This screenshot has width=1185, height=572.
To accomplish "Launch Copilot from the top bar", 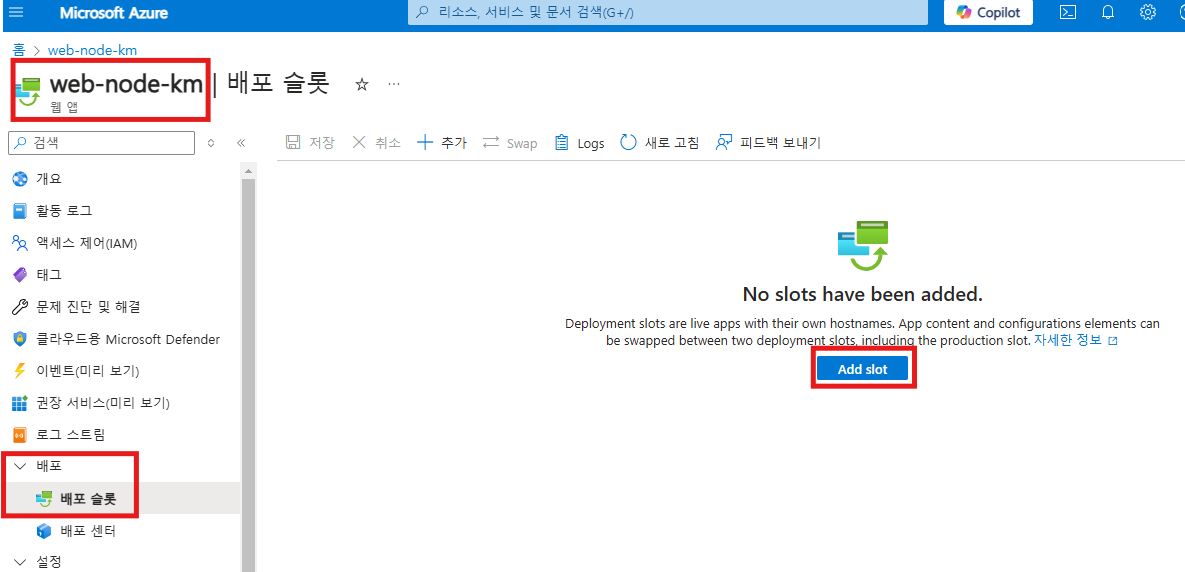I will click(989, 13).
